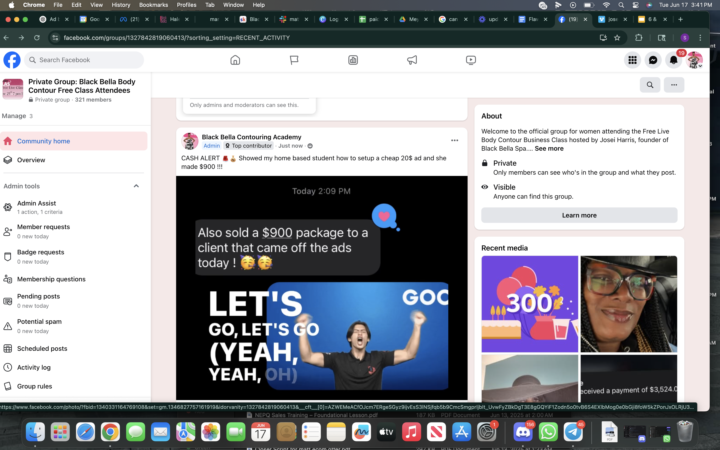Click the group cover thumbnail in sidebar
Viewport: 720px width, 450px height.
tap(13, 89)
